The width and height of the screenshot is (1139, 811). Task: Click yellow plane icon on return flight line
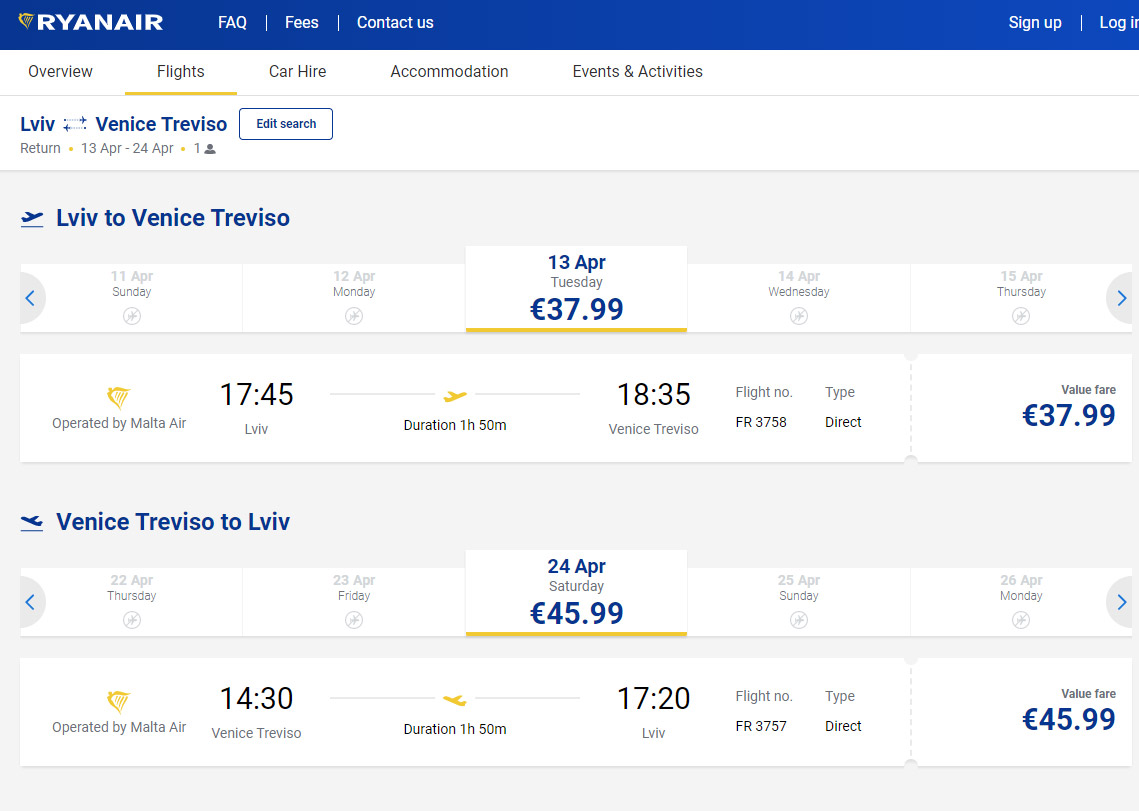455,700
